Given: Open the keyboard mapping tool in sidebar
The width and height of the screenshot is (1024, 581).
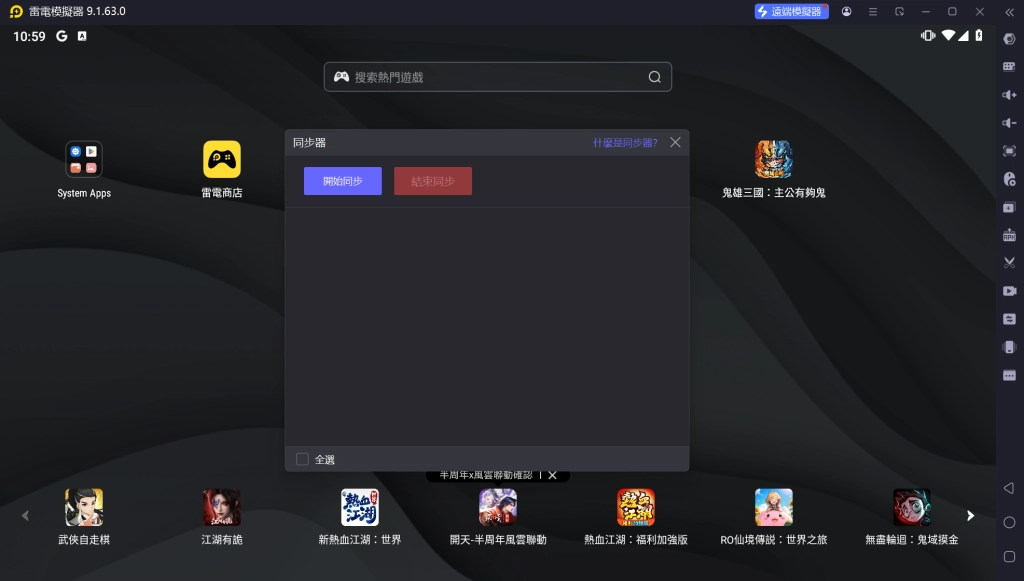Looking at the screenshot, I should pyautogui.click(x=1009, y=67).
